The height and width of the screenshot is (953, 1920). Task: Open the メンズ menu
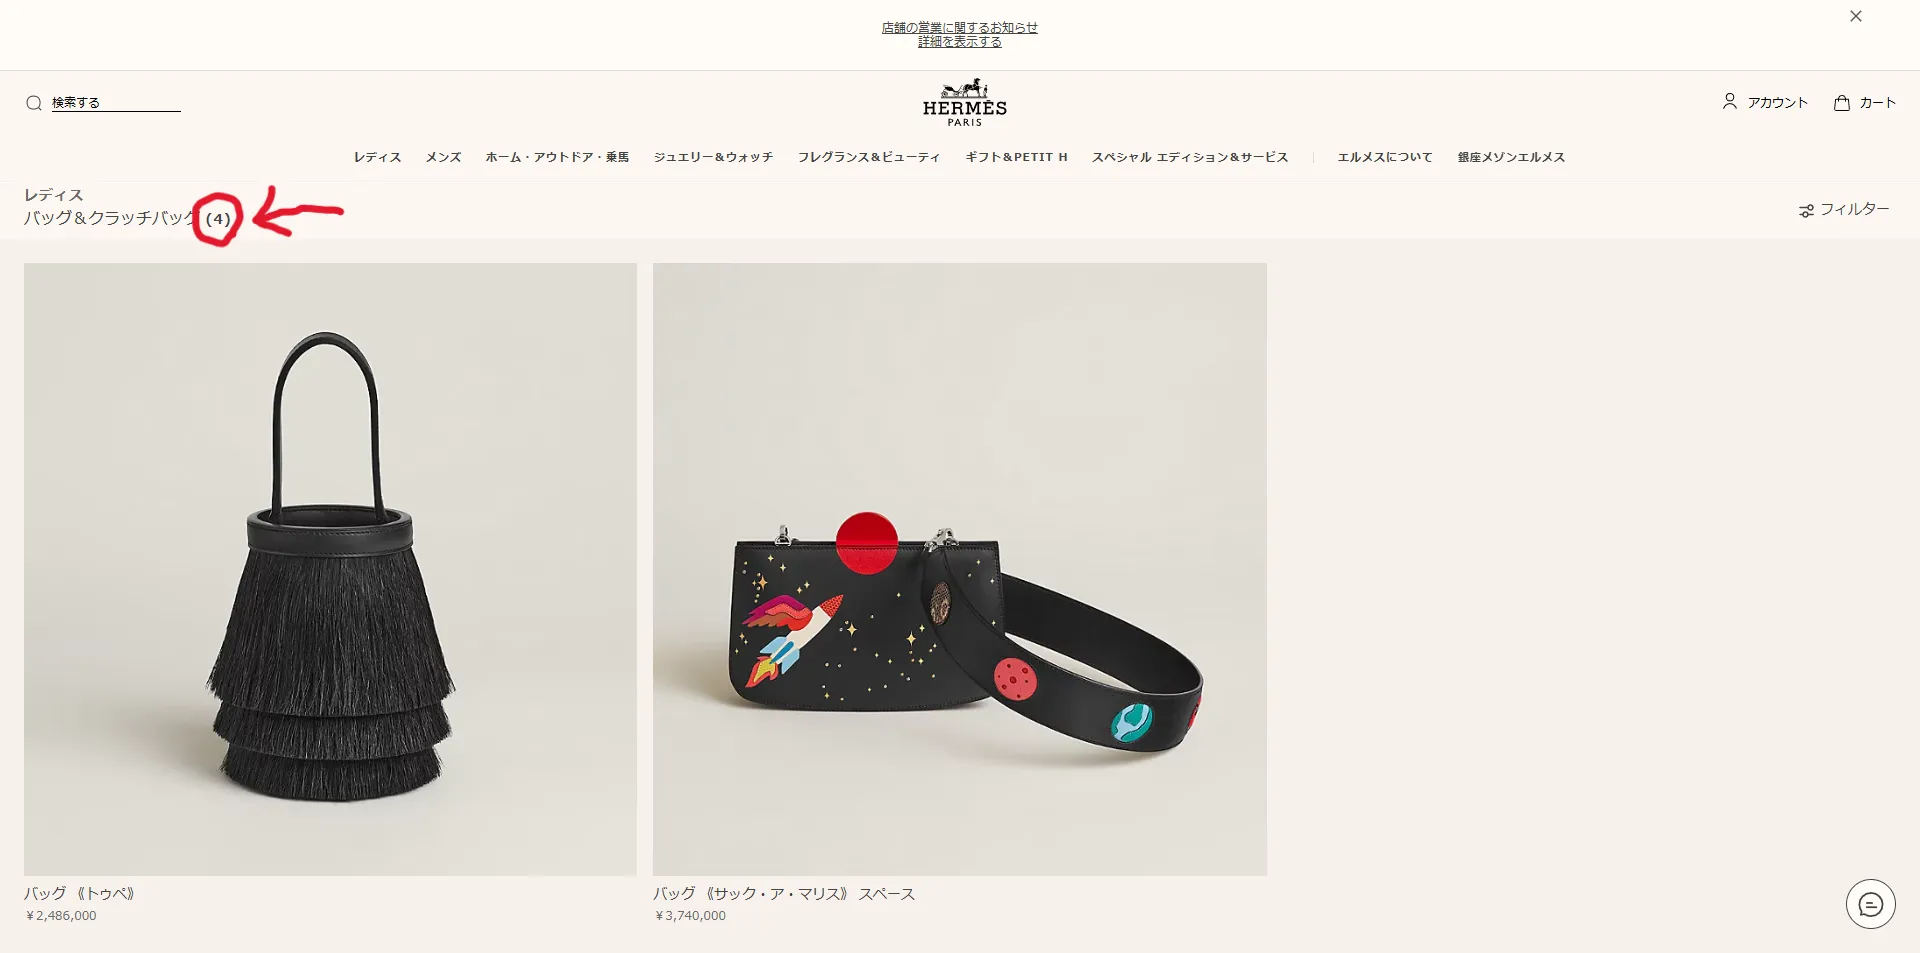pyautogui.click(x=443, y=157)
